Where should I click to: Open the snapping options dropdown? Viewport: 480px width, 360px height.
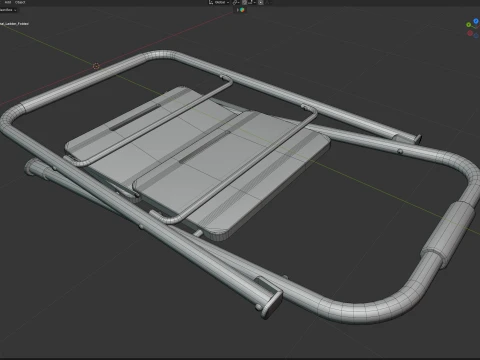click(x=252, y=2)
